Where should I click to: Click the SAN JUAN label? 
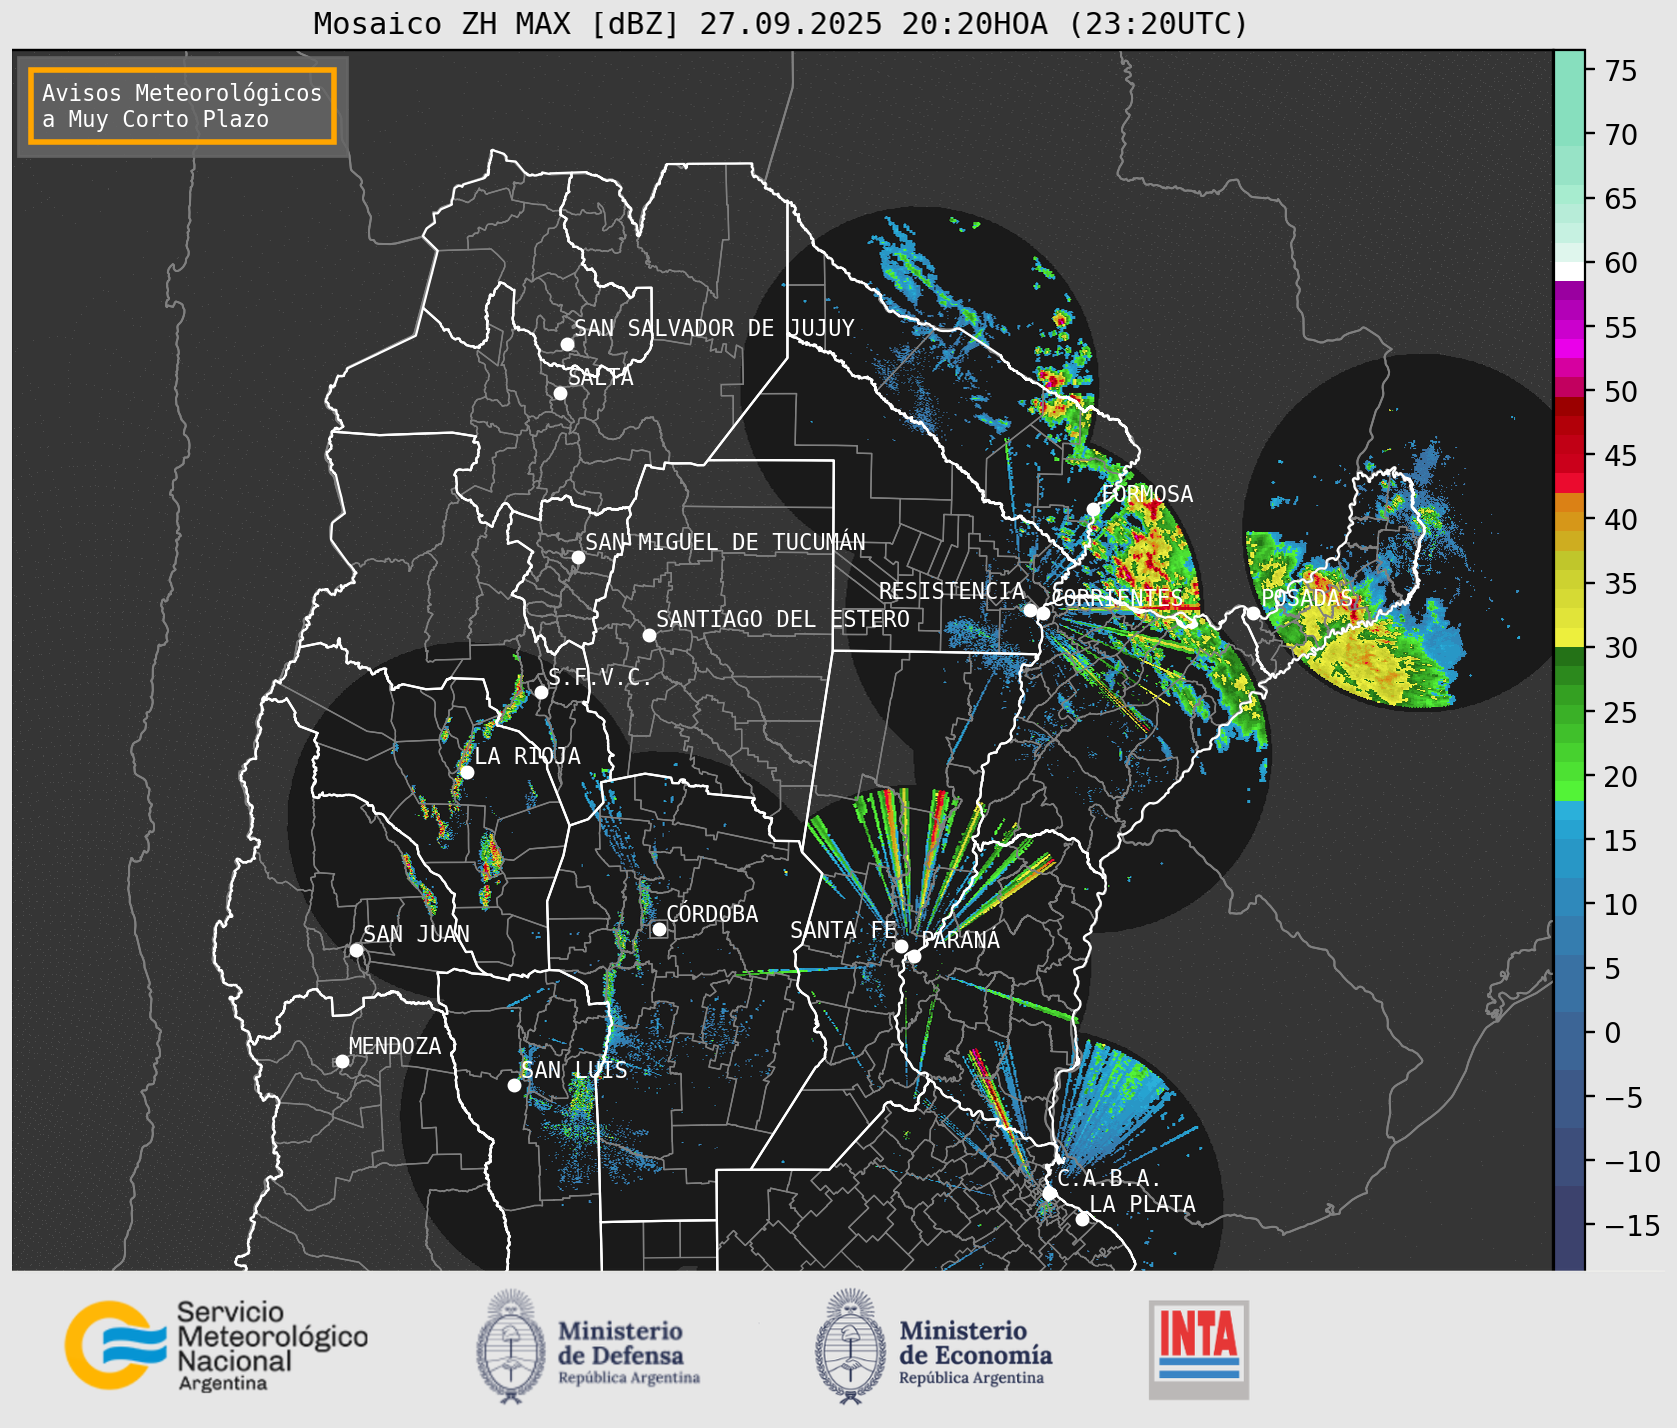(x=416, y=934)
